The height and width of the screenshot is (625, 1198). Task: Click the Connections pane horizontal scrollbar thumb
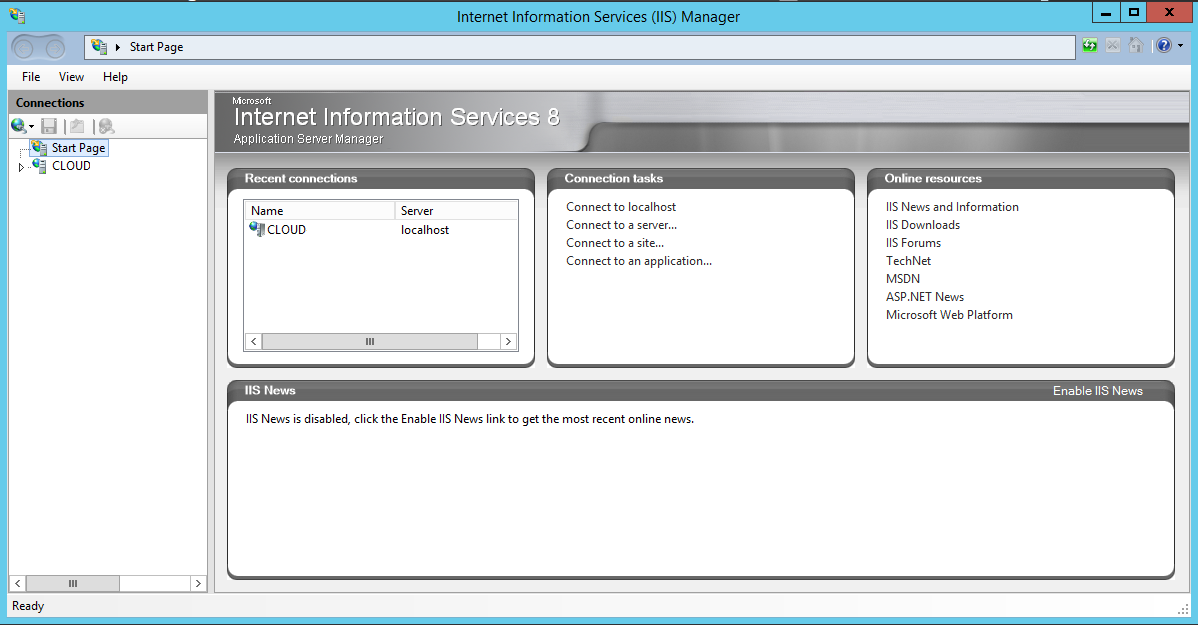73,583
